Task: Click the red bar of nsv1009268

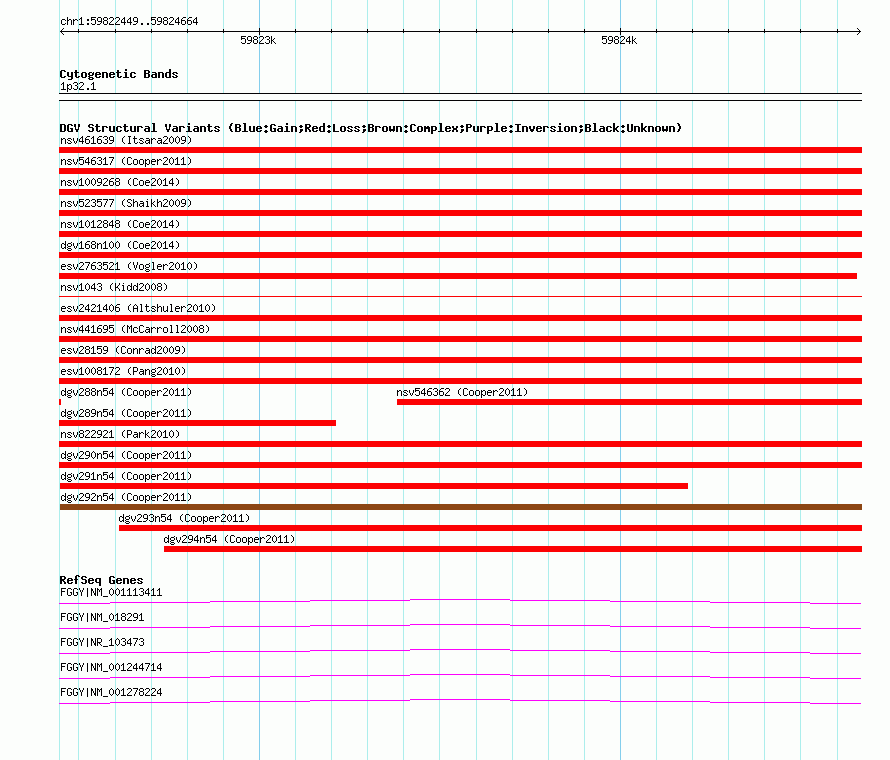Action: (x=460, y=192)
